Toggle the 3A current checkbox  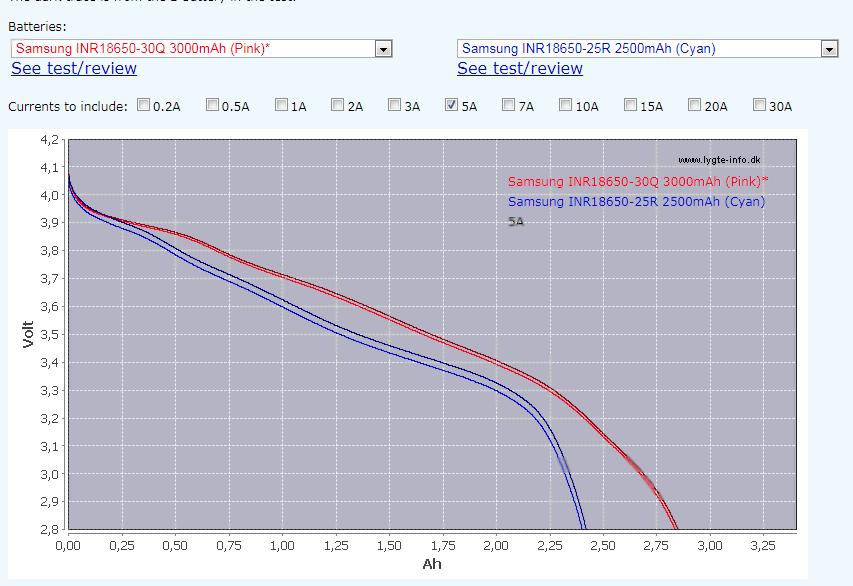click(395, 105)
